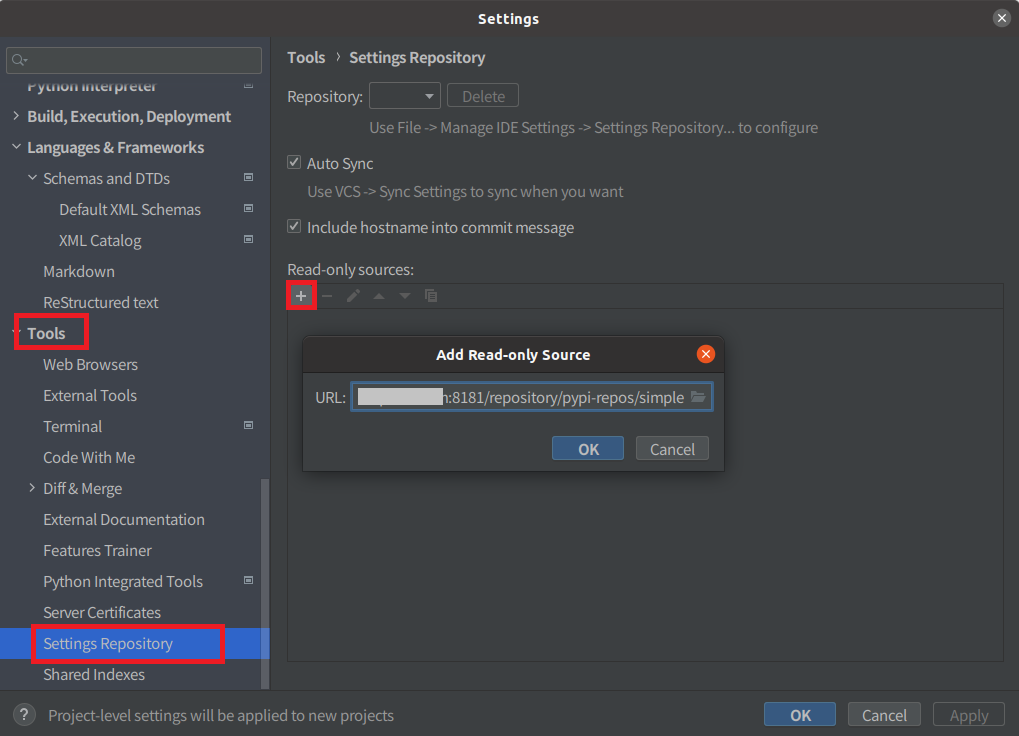The image size is (1019, 736).
Task: Click the Settings window OK button
Action: click(x=800, y=715)
